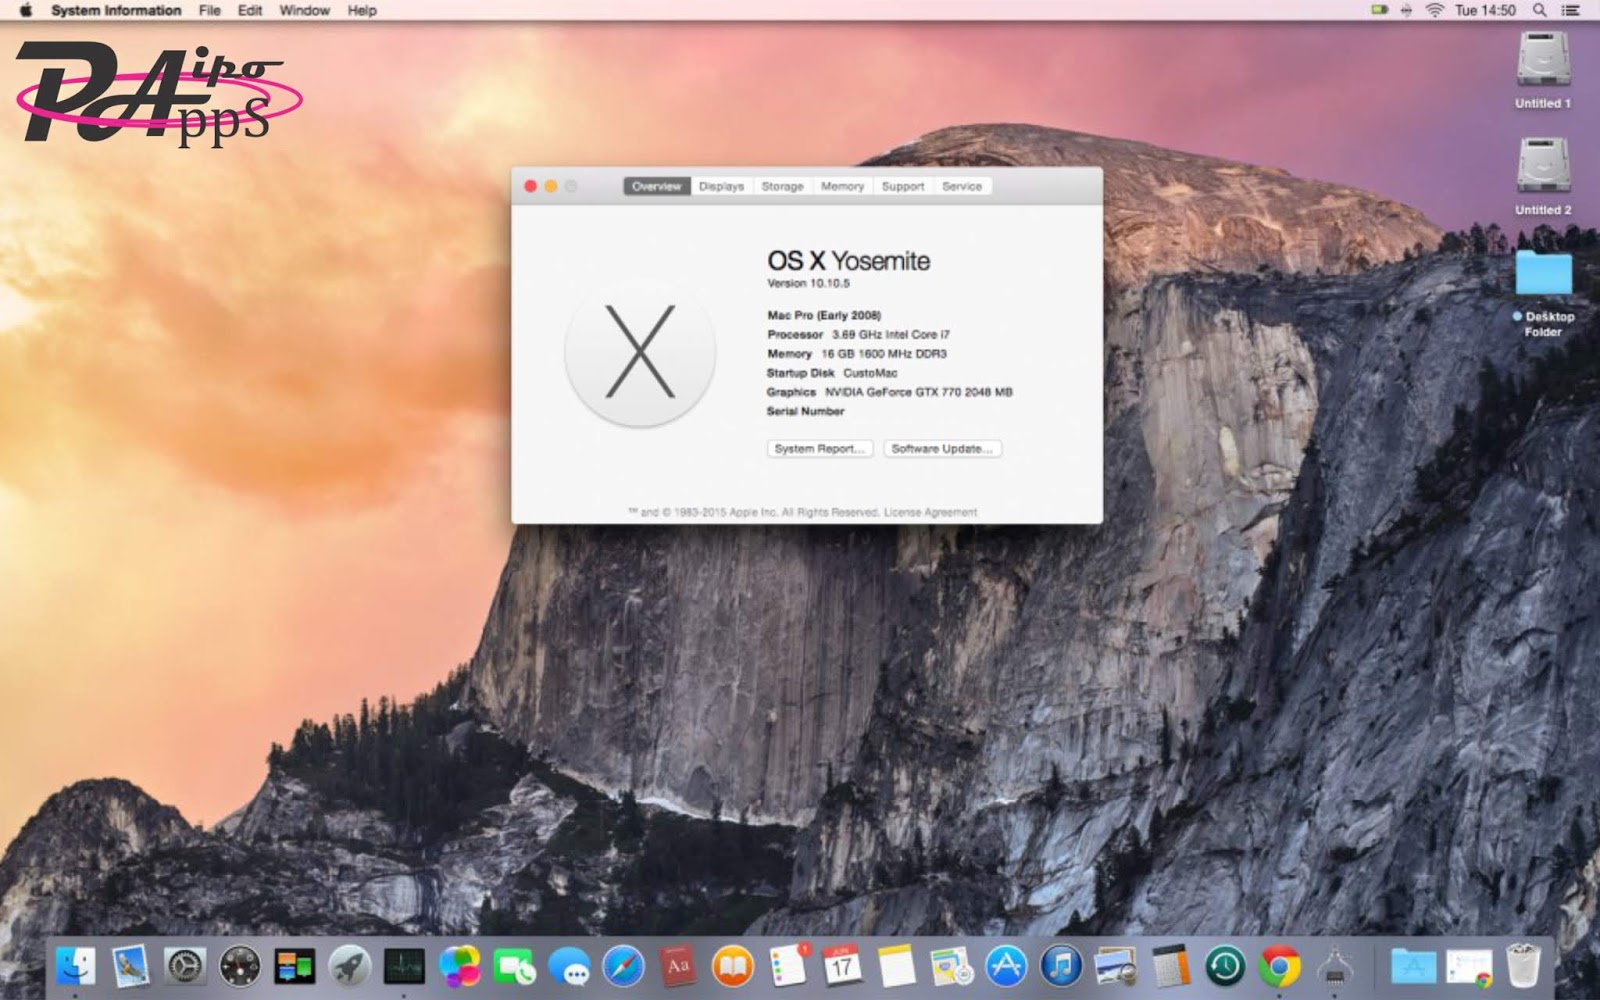Viewport: 1600px width, 1000px height.
Task: Open Reminders from the Dock
Action: [788, 966]
